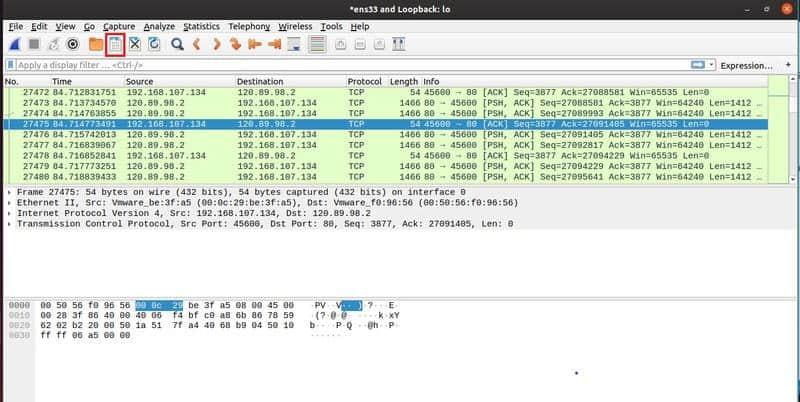The width and height of the screenshot is (800, 402).
Task: Save capture file icon in red box
Action: 115,45
